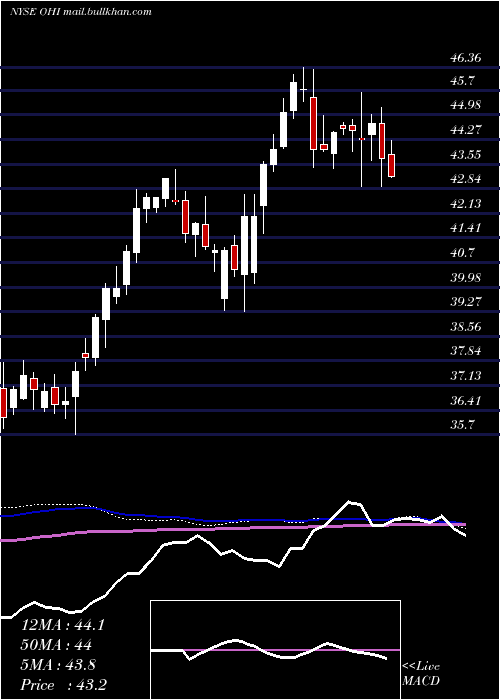Click the Price : 43.2 readout
Screen dimensions: 500x700
click(x=62, y=685)
